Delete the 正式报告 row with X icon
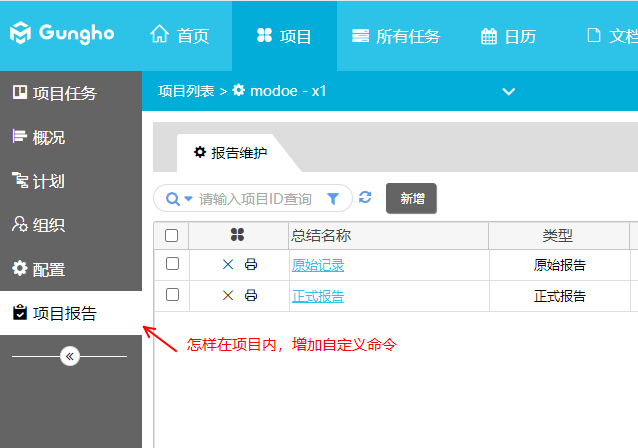 point(227,296)
